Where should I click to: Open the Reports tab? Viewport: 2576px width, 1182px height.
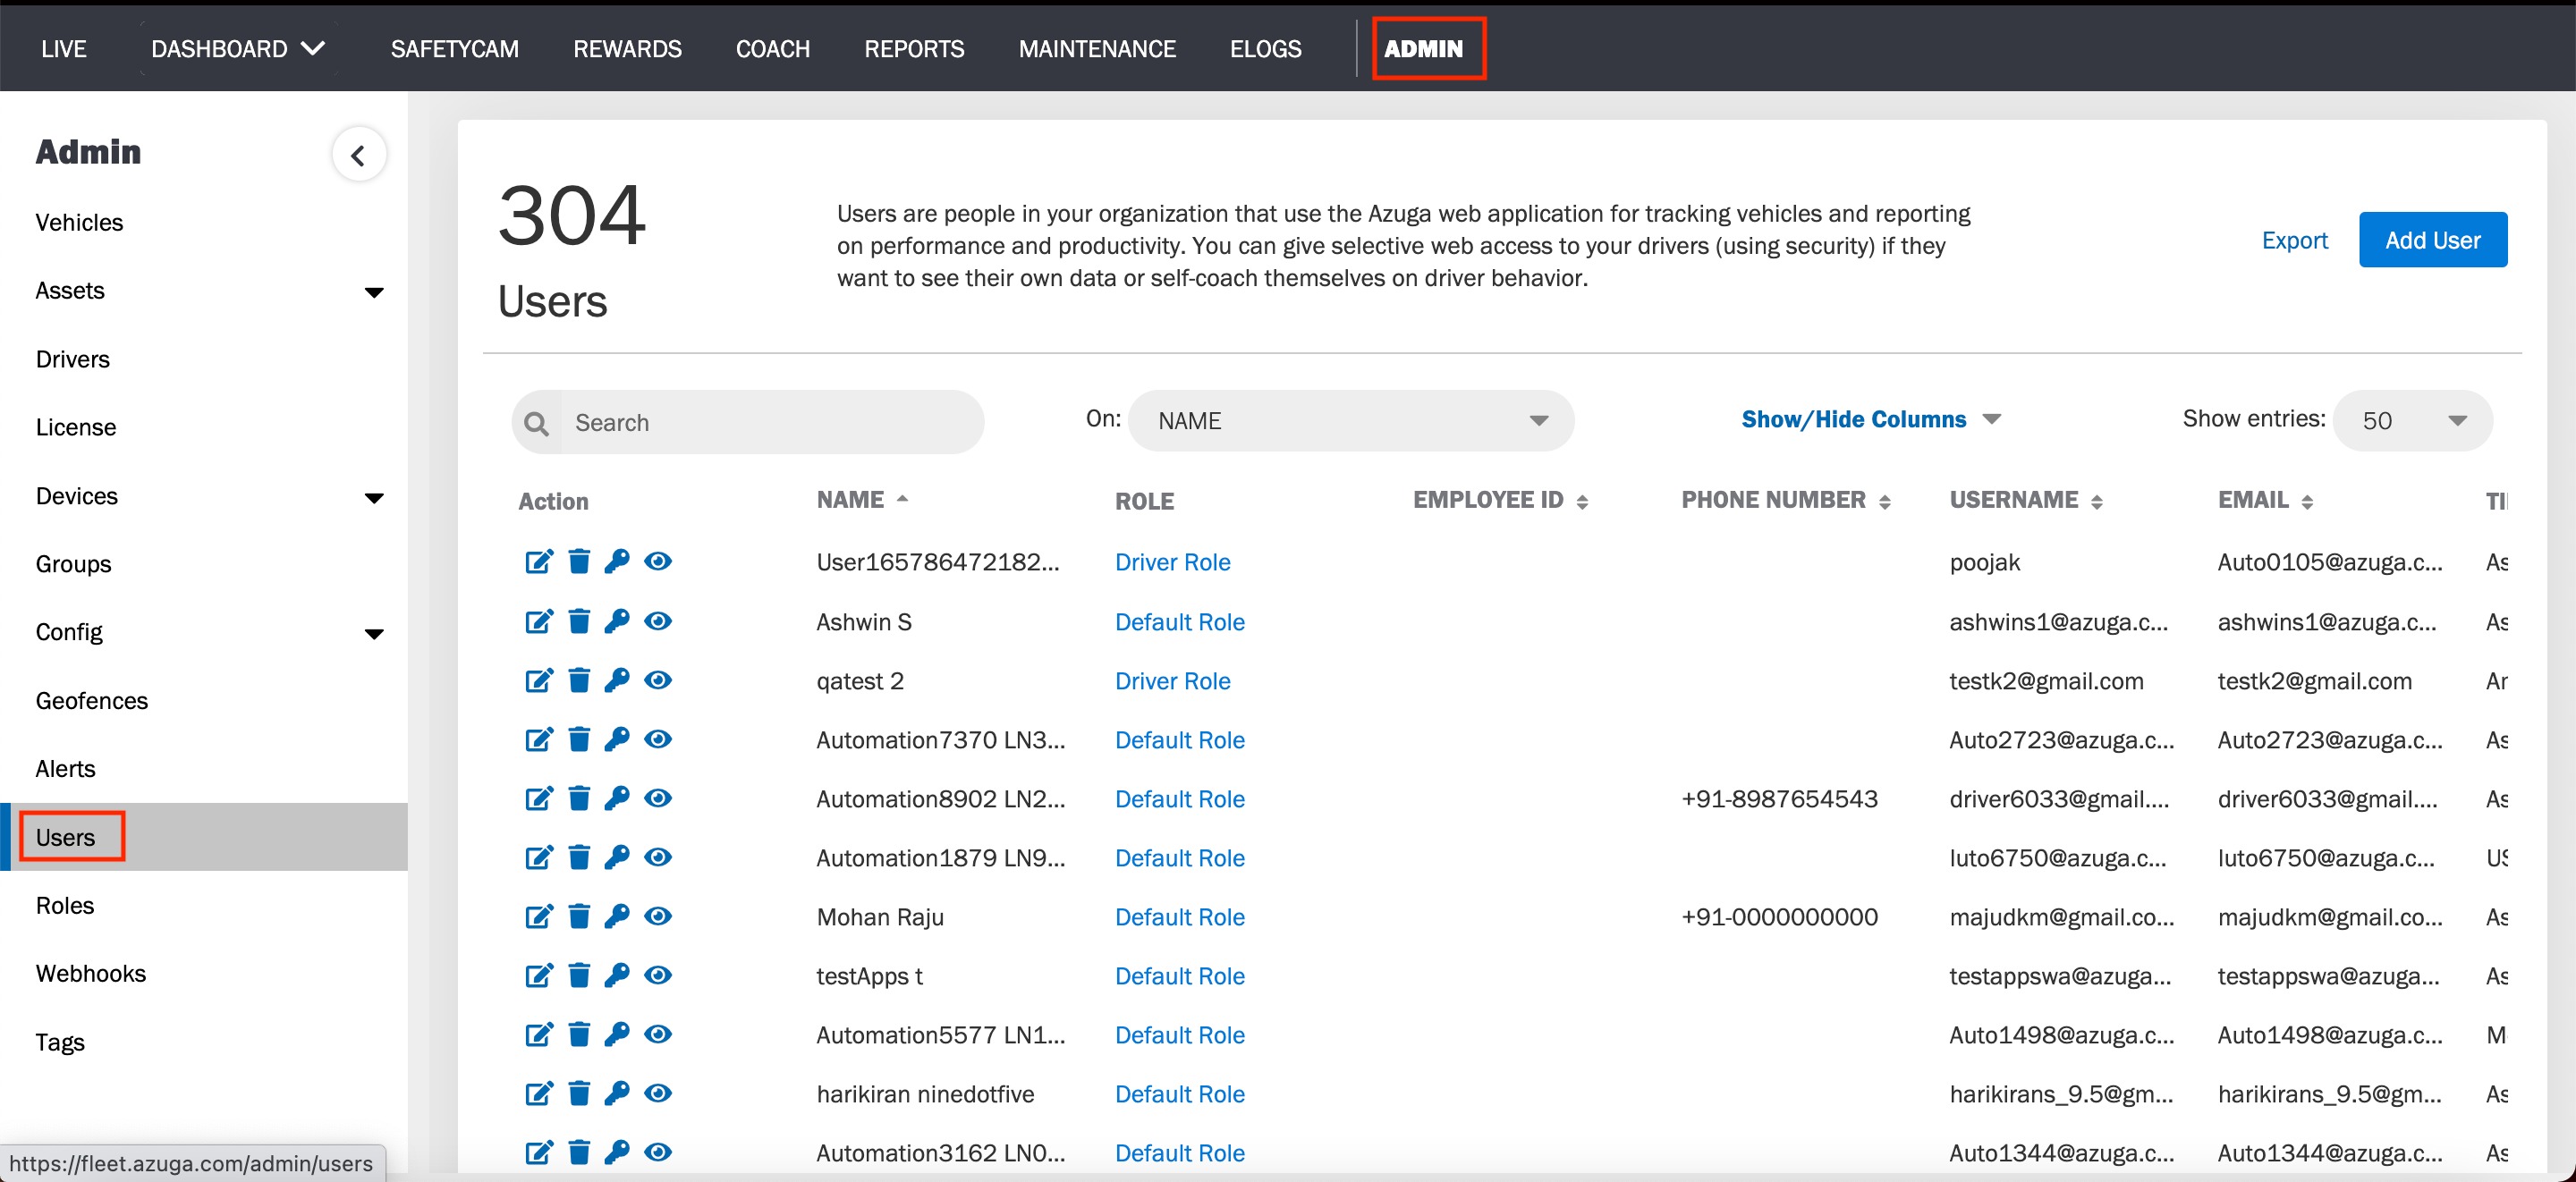(914, 48)
